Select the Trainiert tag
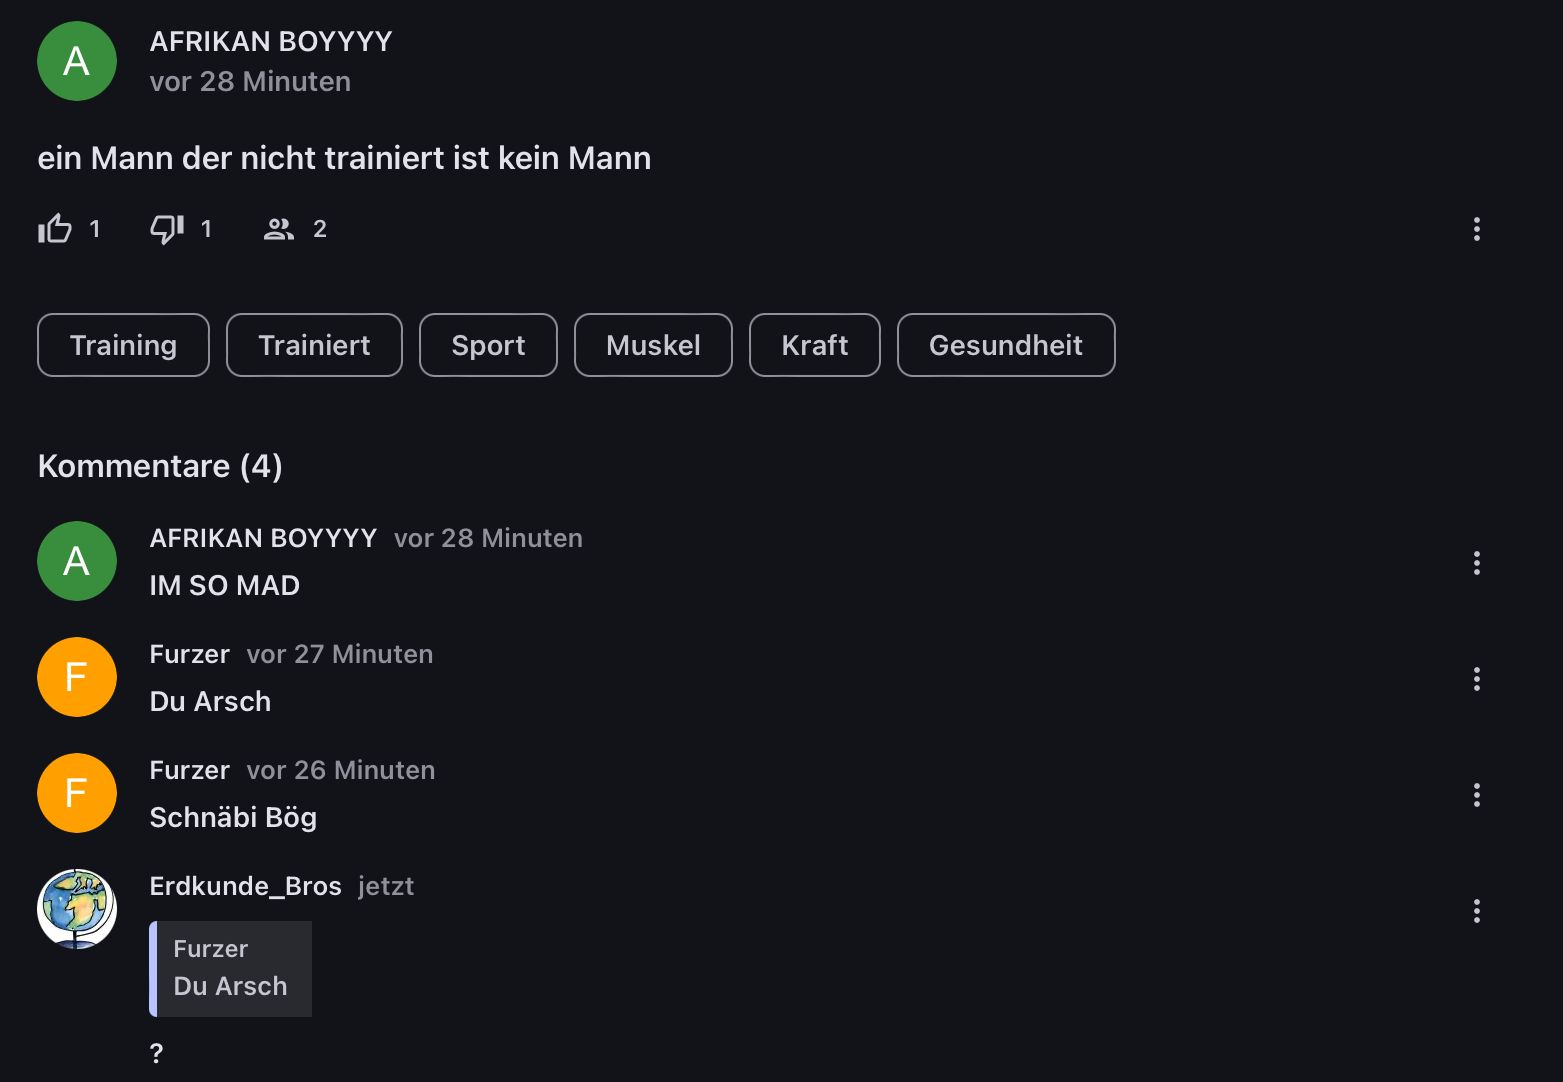Viewport: 1563px width, 1082px height. coord(314,345)
